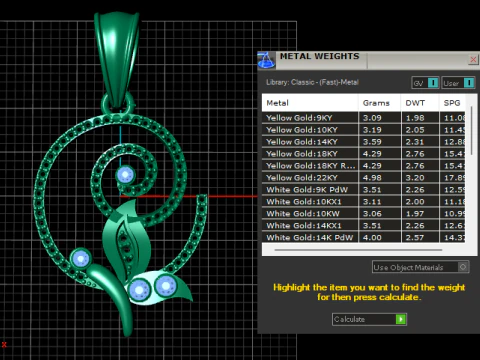Select the White Gold:10KX1 row
The image size is (480, 360).
pos(363,202)
